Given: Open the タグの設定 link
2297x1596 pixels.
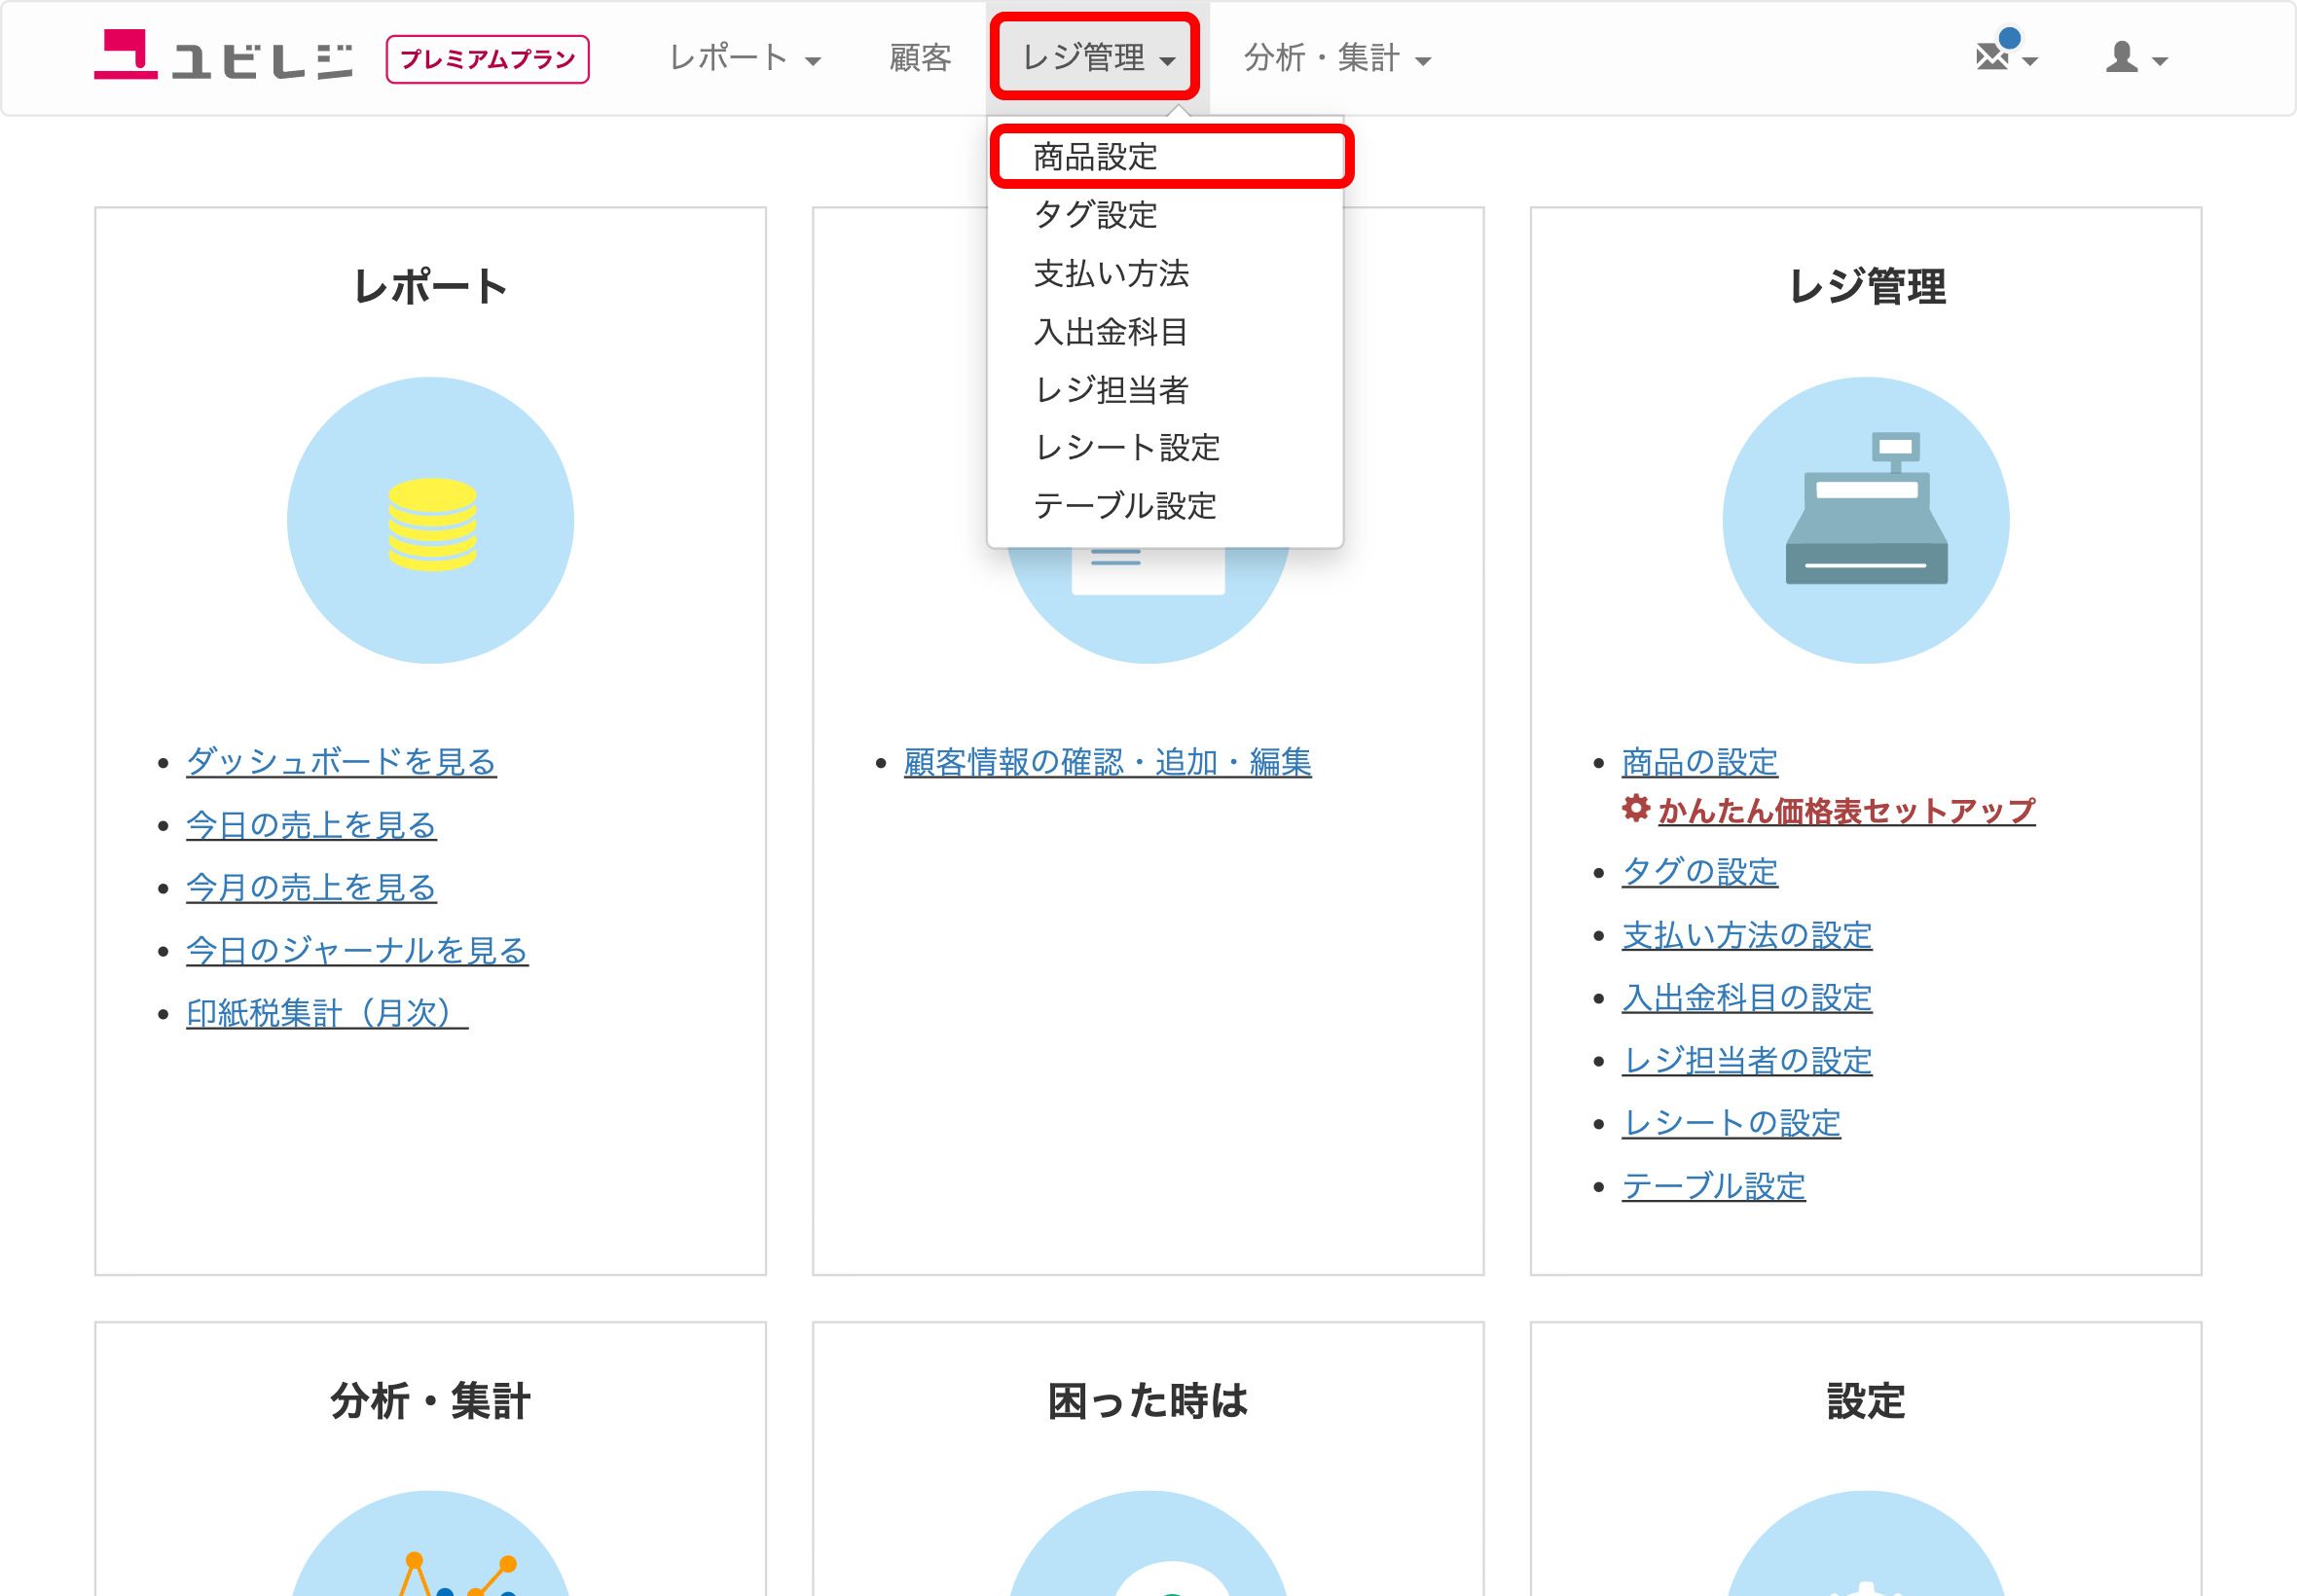Looking at the screenshot, I should tap(1699, 872).
